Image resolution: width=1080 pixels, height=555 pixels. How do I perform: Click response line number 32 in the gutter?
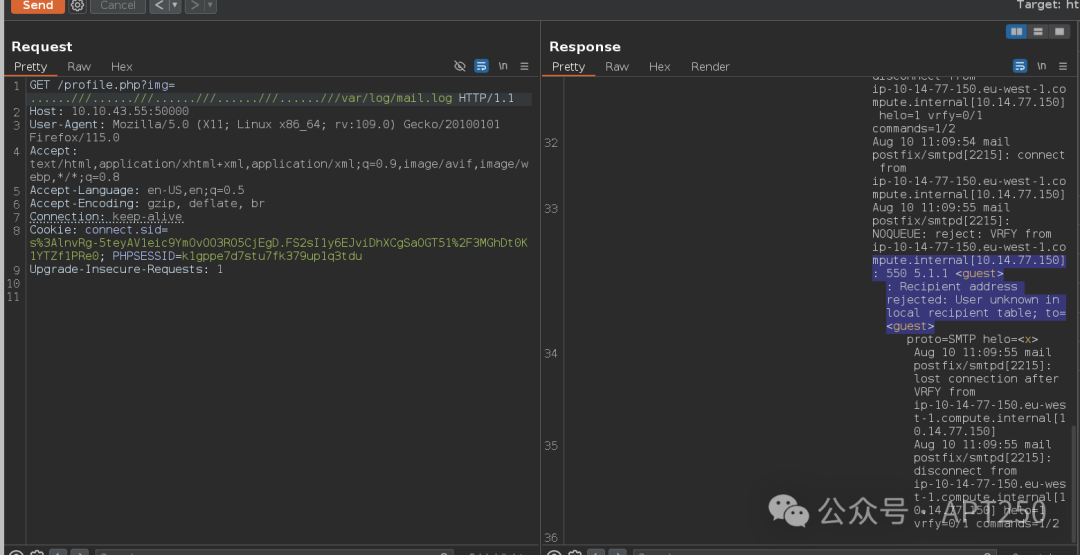(x=551, y=143)
